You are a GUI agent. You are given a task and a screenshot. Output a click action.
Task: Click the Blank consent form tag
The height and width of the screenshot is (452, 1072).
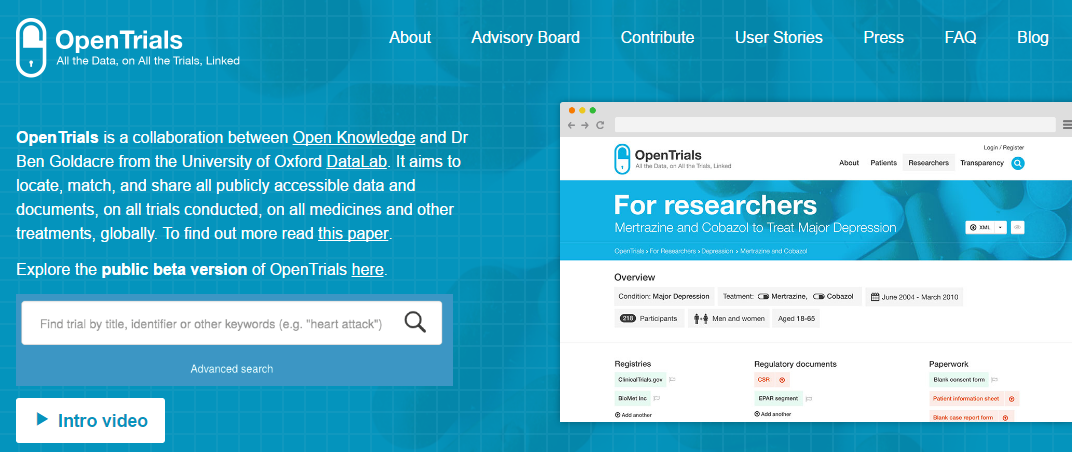point(959,380)
